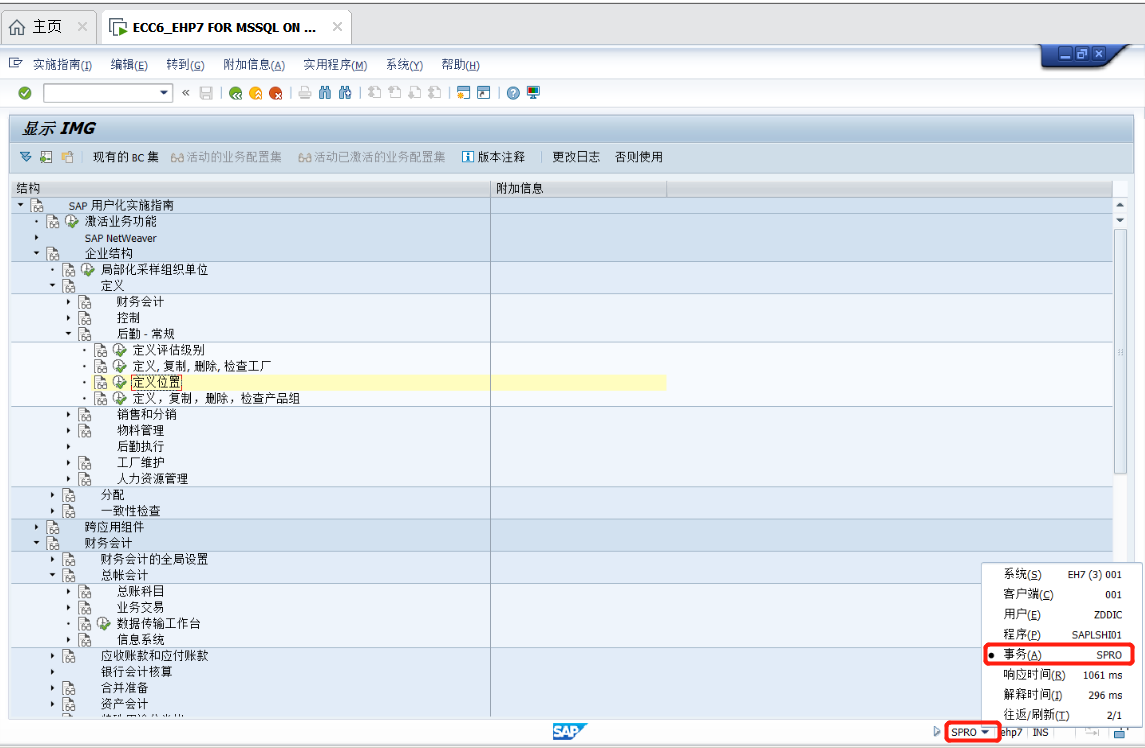Select 程序(P) SAPLSHI01 status option
1145x748 pixels.
coord(1059,635)
